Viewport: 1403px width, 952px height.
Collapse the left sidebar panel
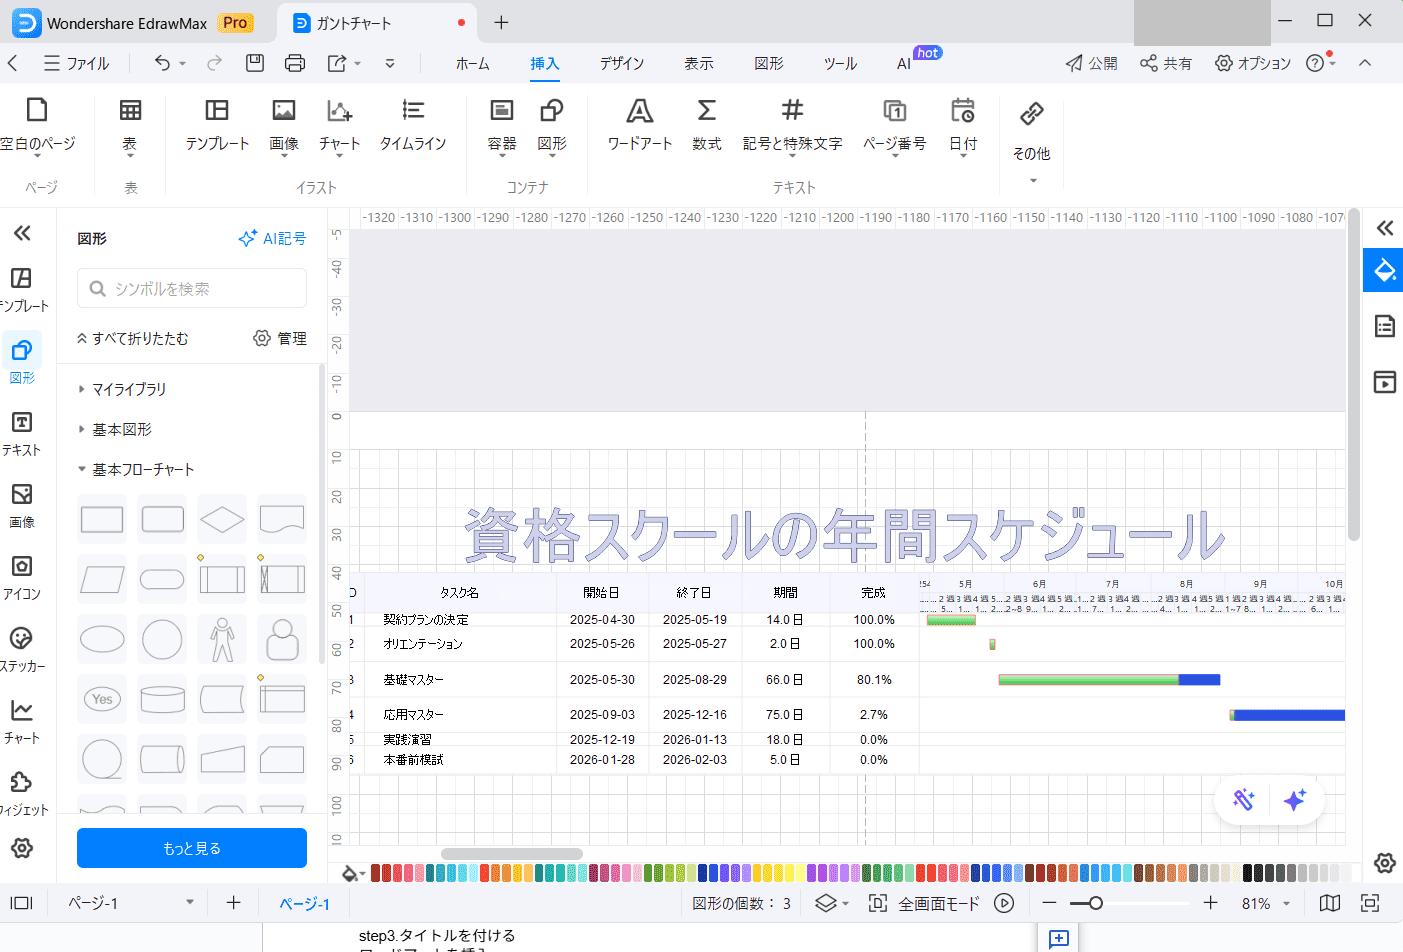click(x=22, y=234)
